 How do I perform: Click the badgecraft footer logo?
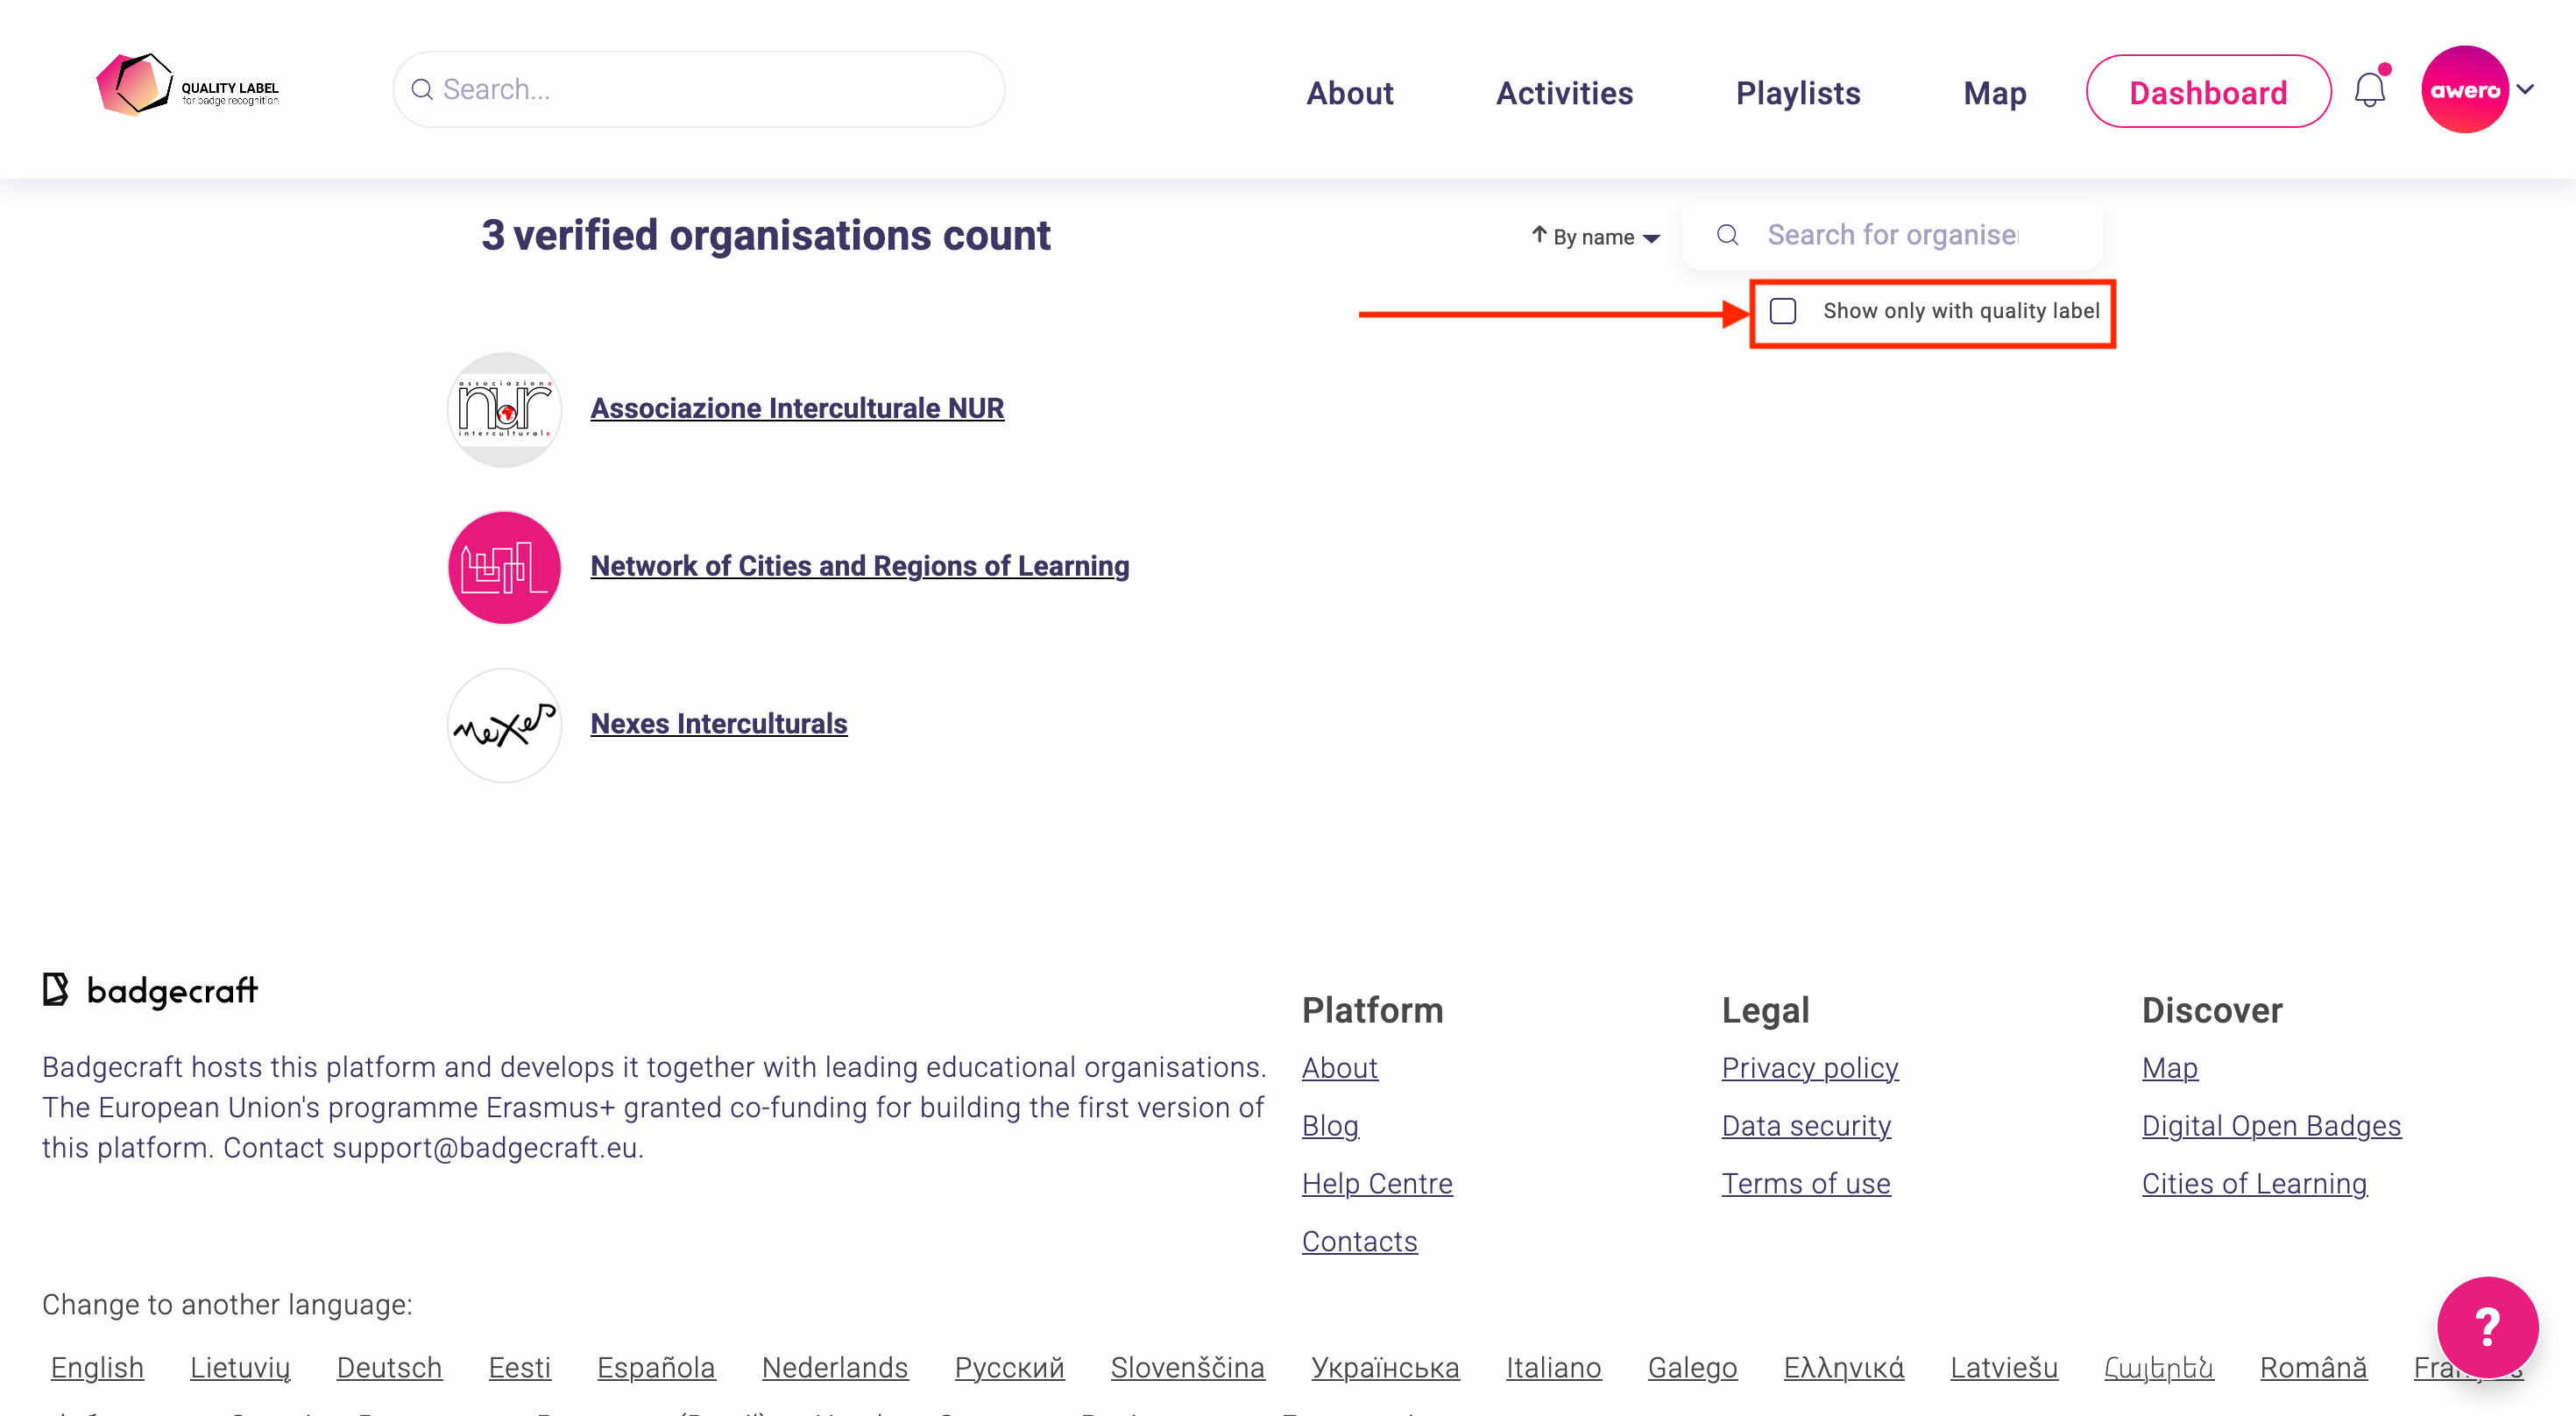[x=150, y=990]
